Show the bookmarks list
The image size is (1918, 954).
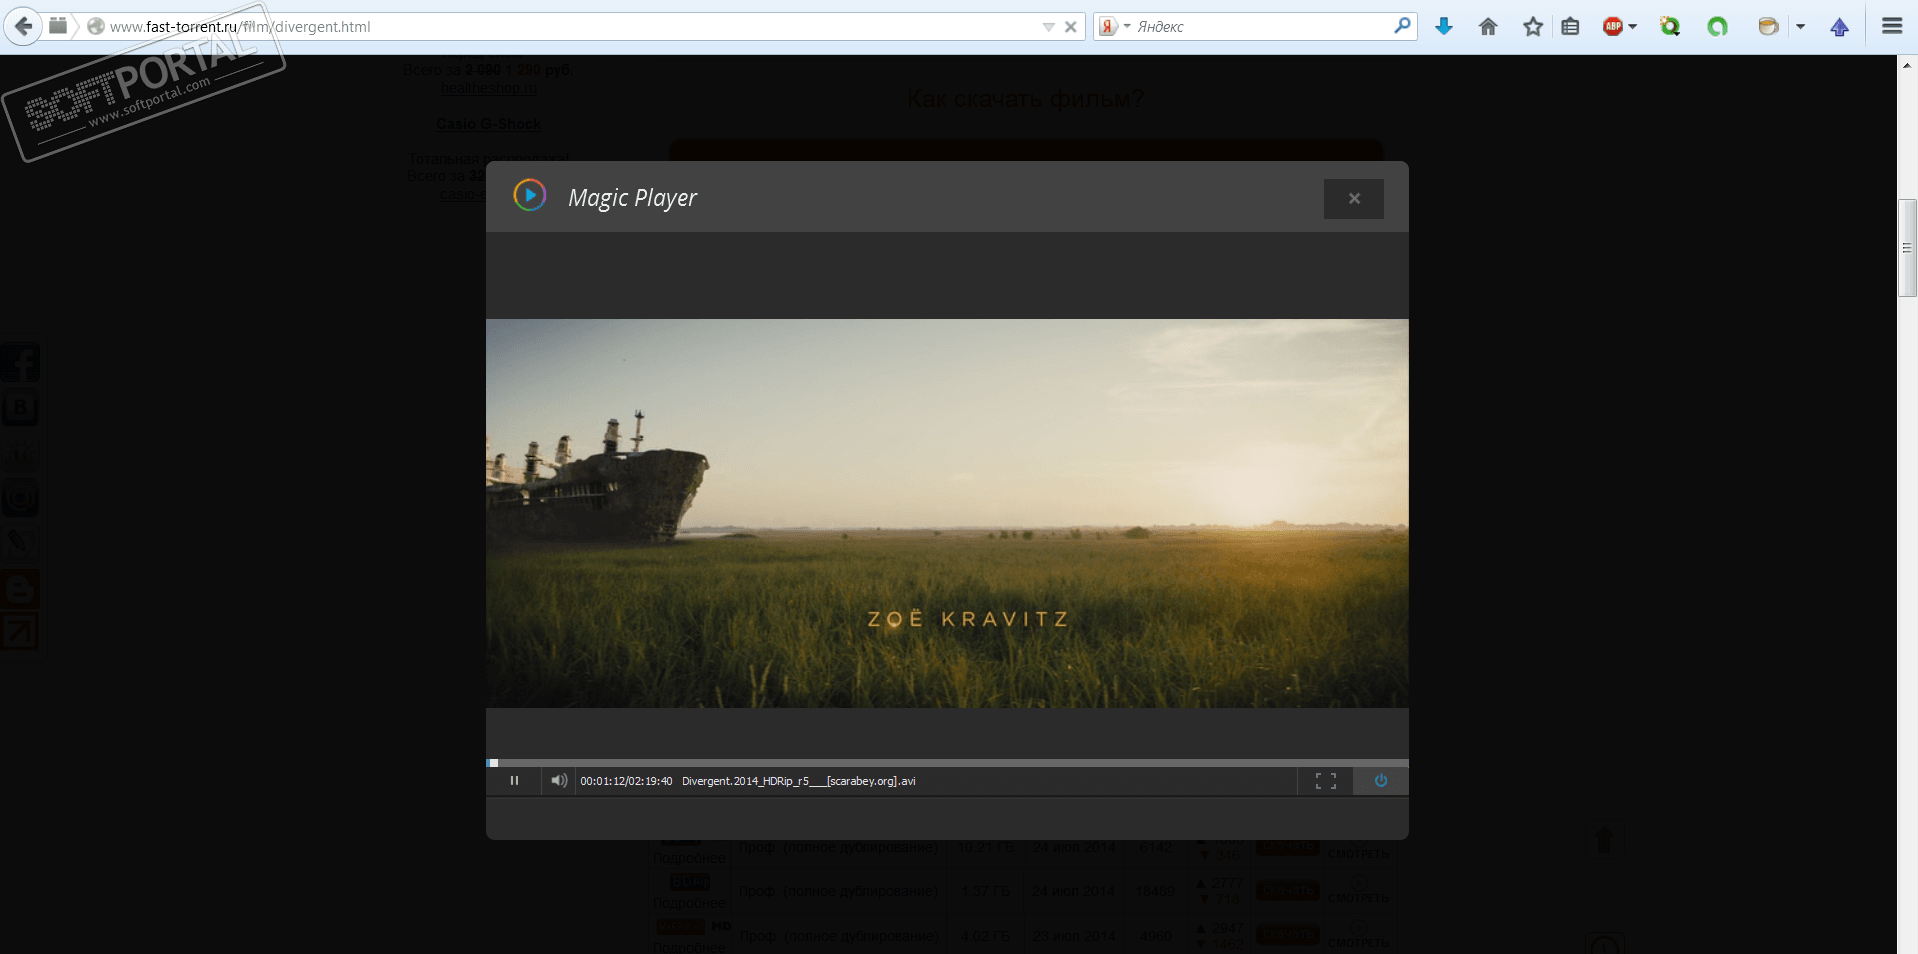pyautogui.click(x=1571, y=27)
